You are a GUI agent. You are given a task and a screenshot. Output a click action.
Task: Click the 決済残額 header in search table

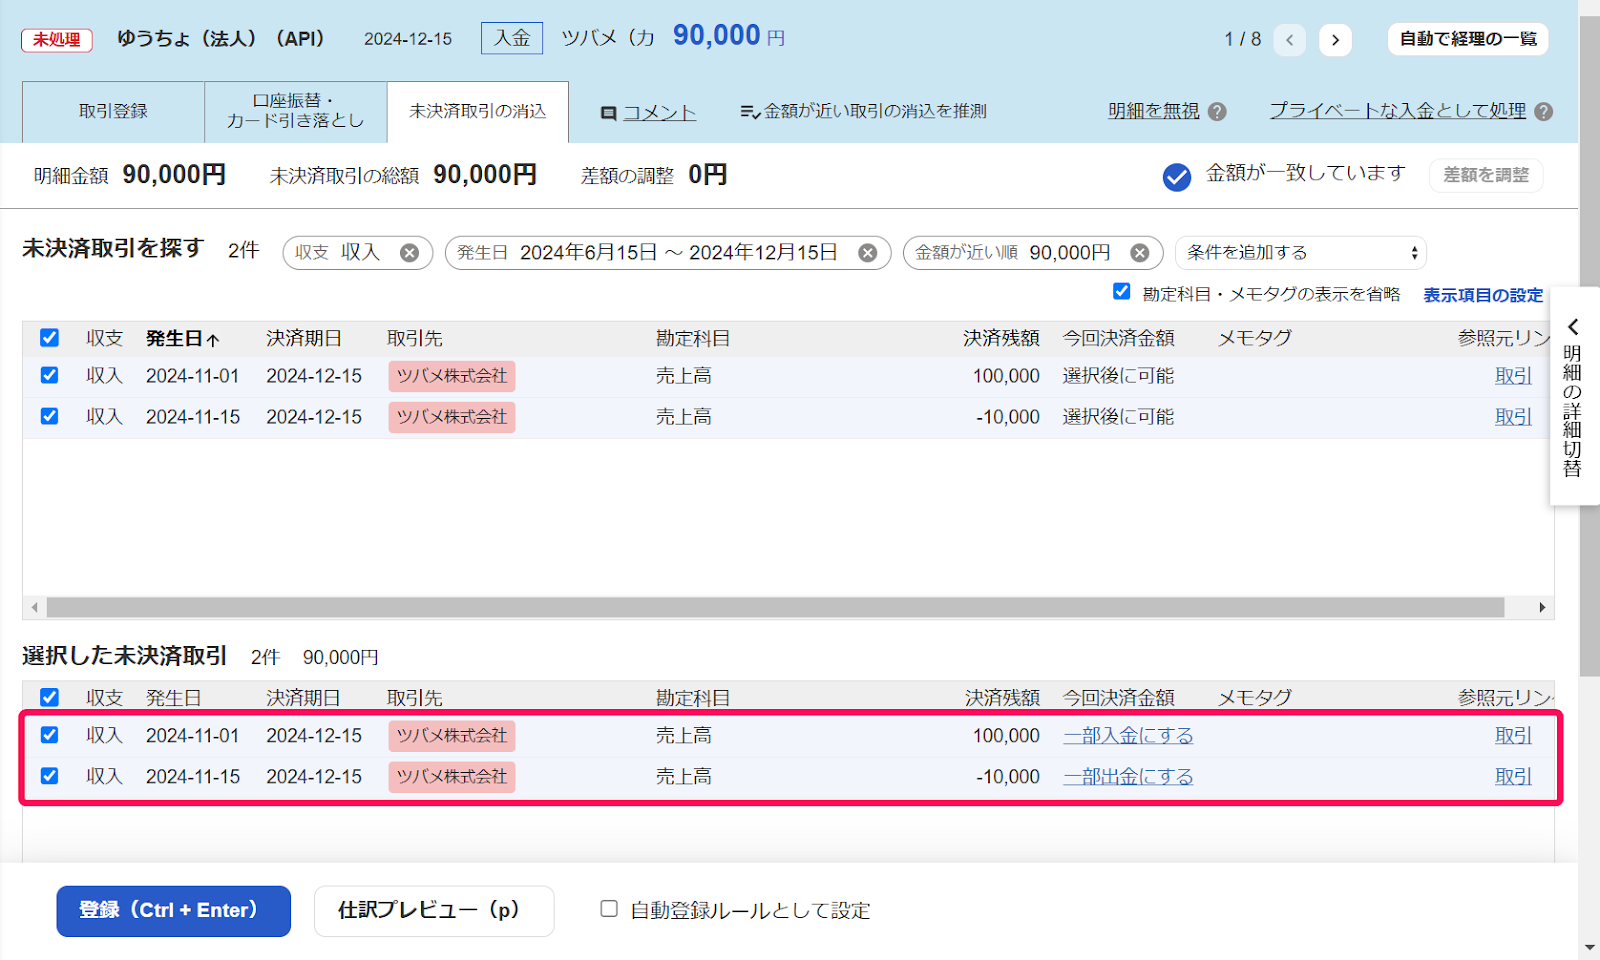click(x=1001, y=339)
